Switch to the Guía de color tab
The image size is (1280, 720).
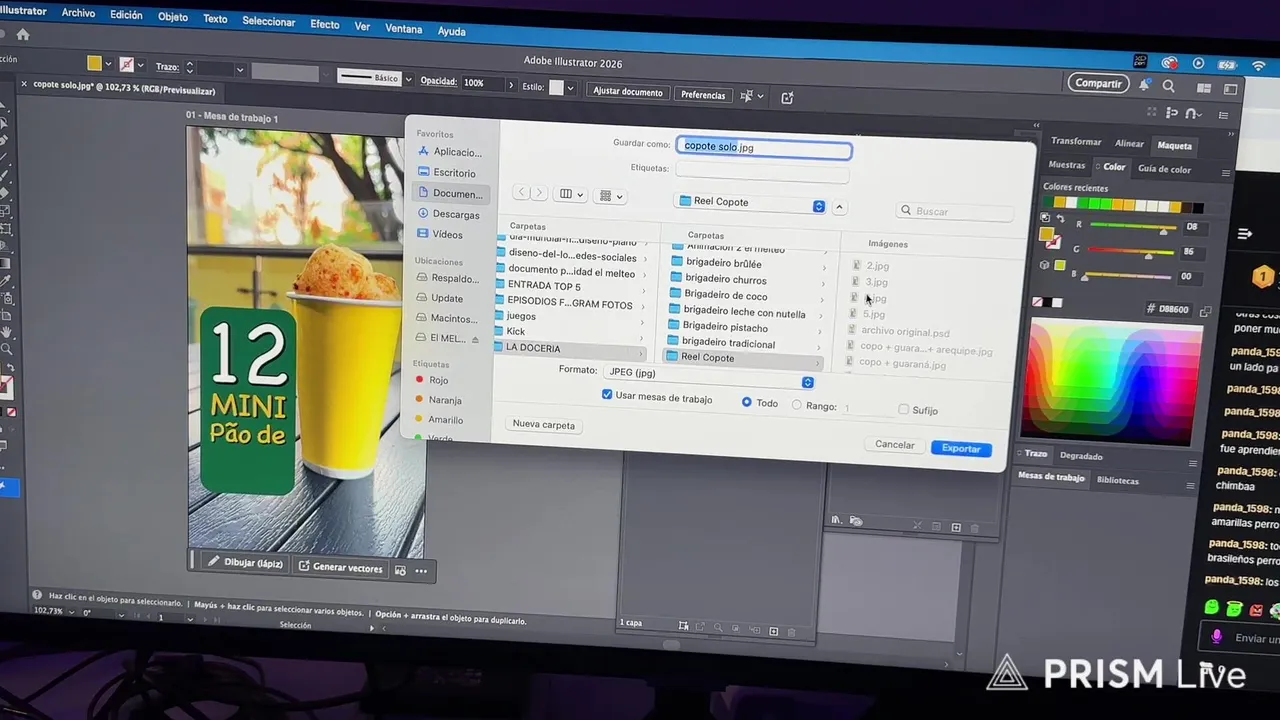[x=1164, y=170]
